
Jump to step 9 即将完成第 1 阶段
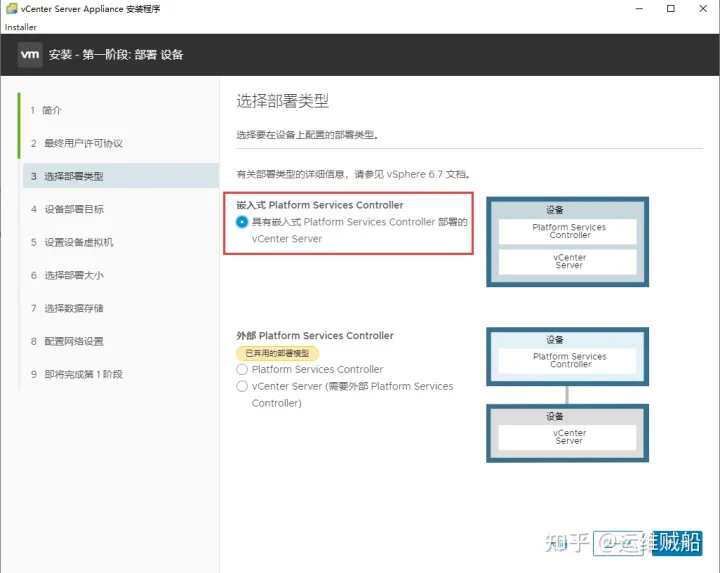point(83,374)
